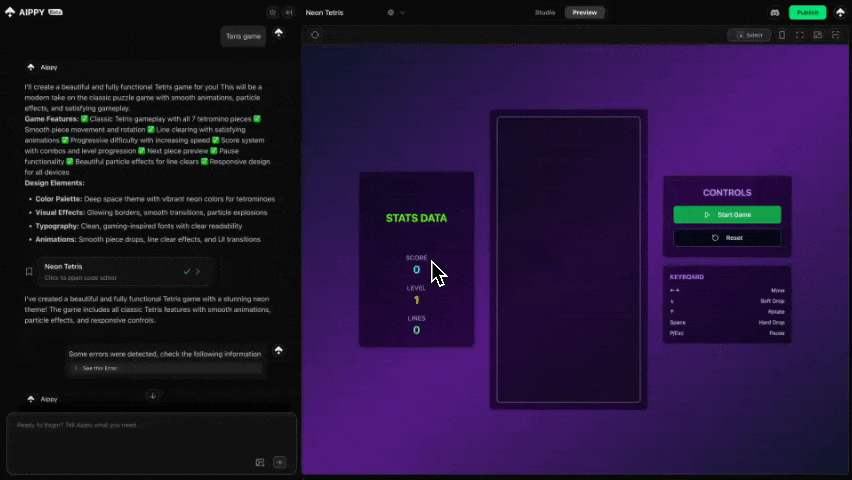
Task: Click the Aippy avatar above first response
Action: [x=31, y=67]
